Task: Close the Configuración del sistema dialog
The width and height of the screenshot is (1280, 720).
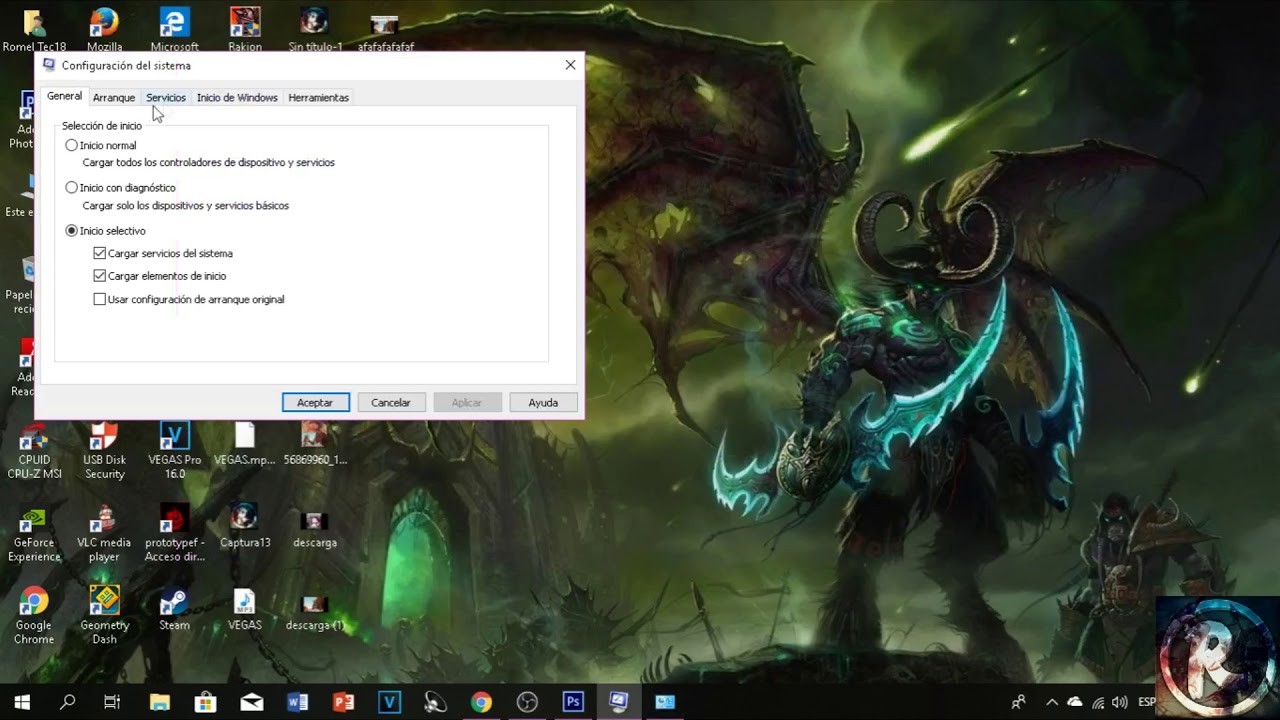Action: 570,65
